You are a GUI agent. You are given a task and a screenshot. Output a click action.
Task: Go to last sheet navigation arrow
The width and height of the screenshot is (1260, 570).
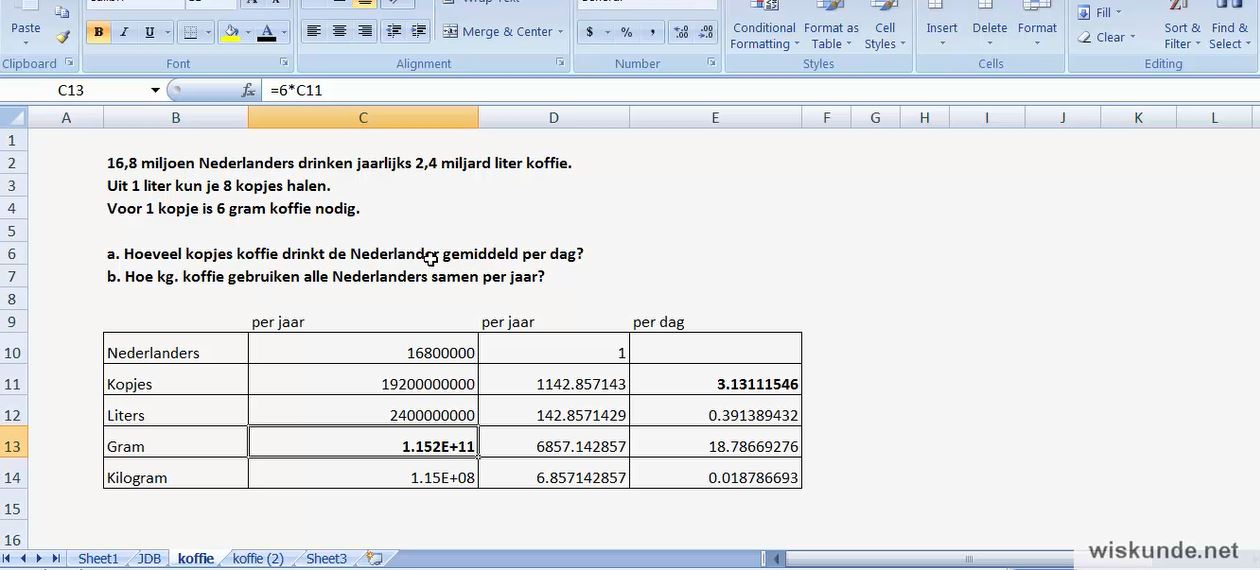point(56,559)
